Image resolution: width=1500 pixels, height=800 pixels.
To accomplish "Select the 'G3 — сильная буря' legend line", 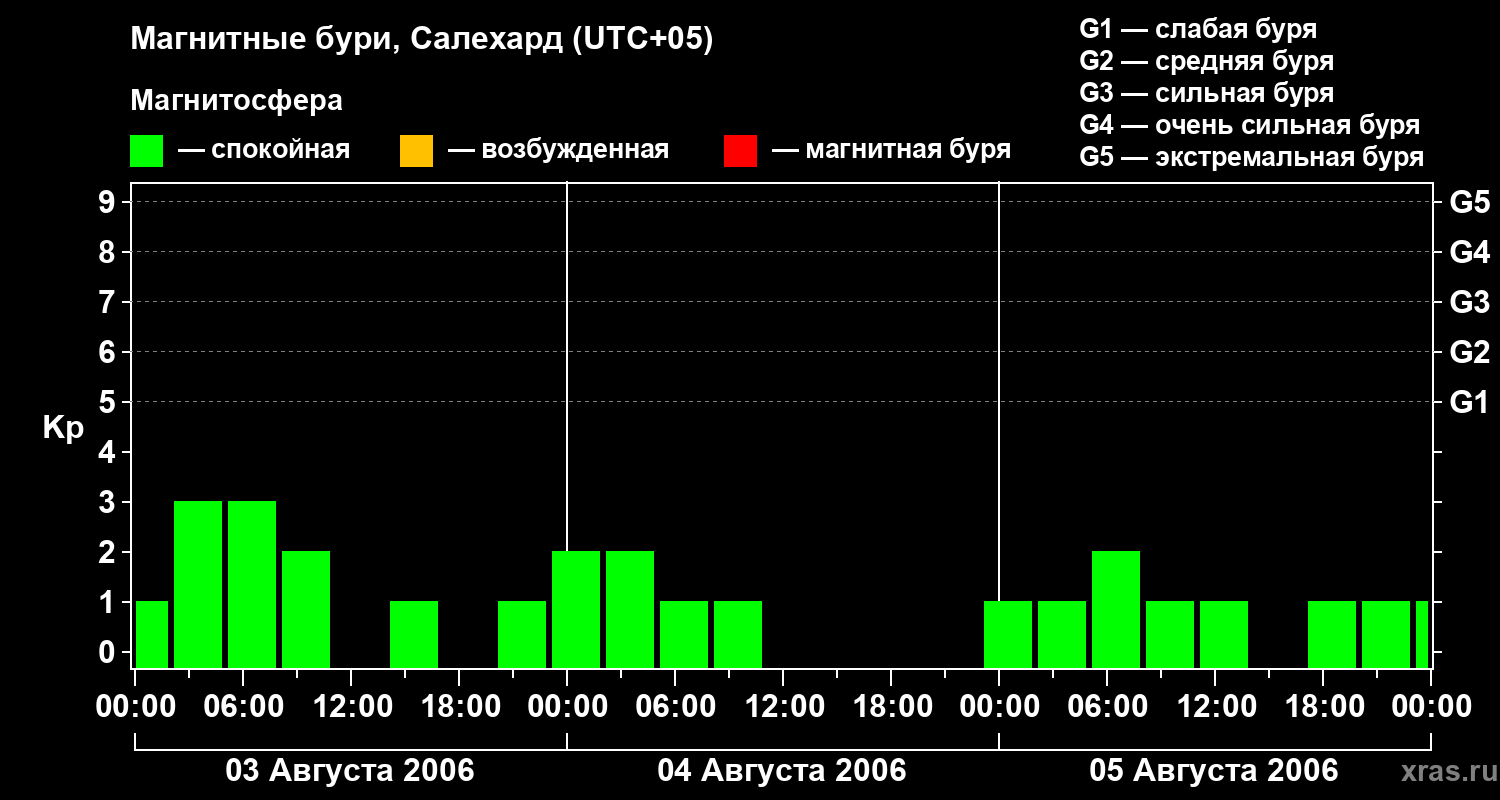I will tap(1207, 93).
